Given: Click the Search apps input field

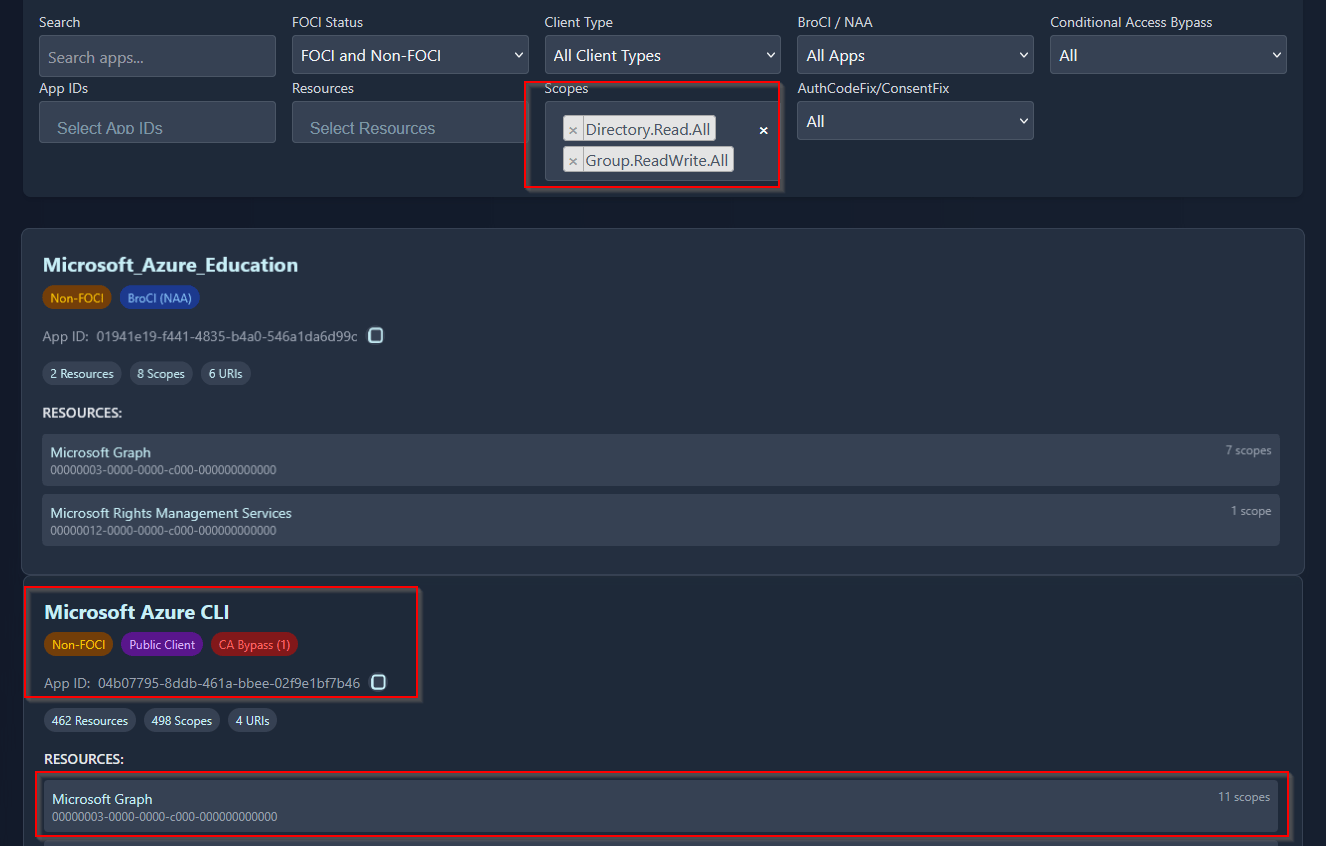Looking at the screenshot, I should (157, 57).
